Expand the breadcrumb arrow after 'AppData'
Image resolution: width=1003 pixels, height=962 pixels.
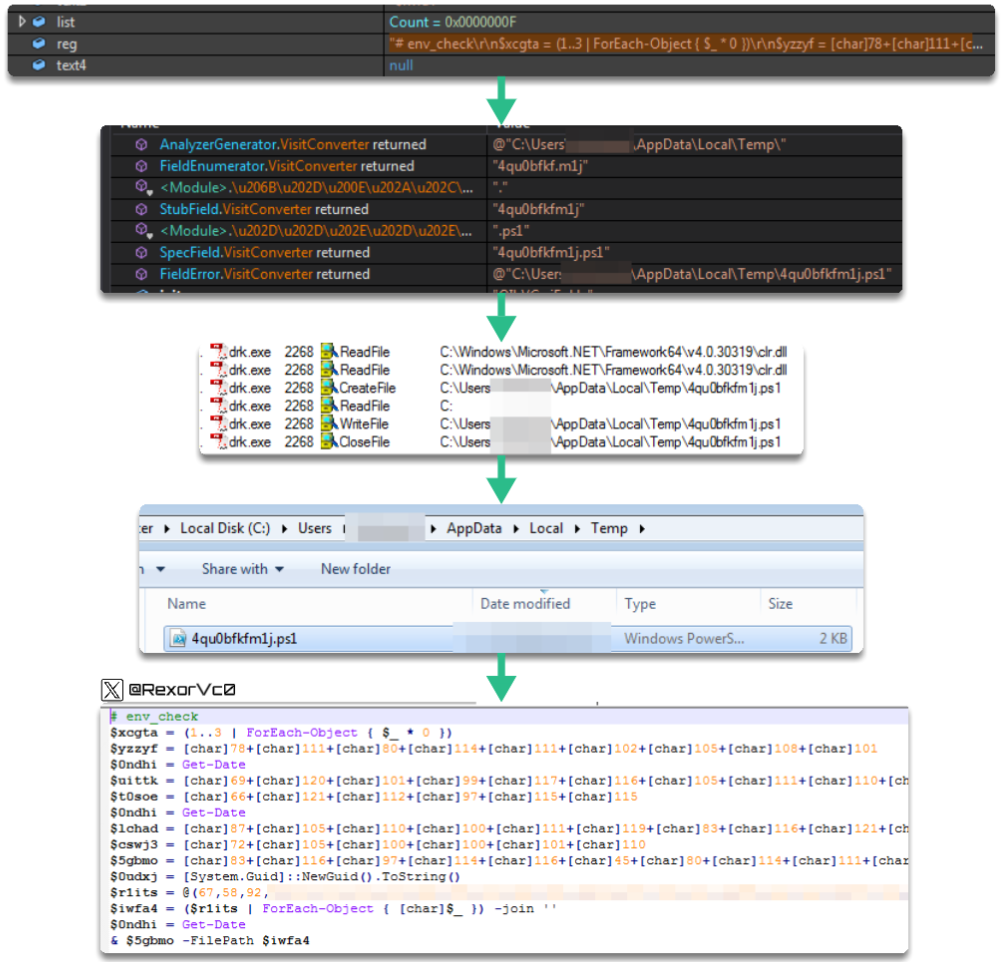point(516,529)
